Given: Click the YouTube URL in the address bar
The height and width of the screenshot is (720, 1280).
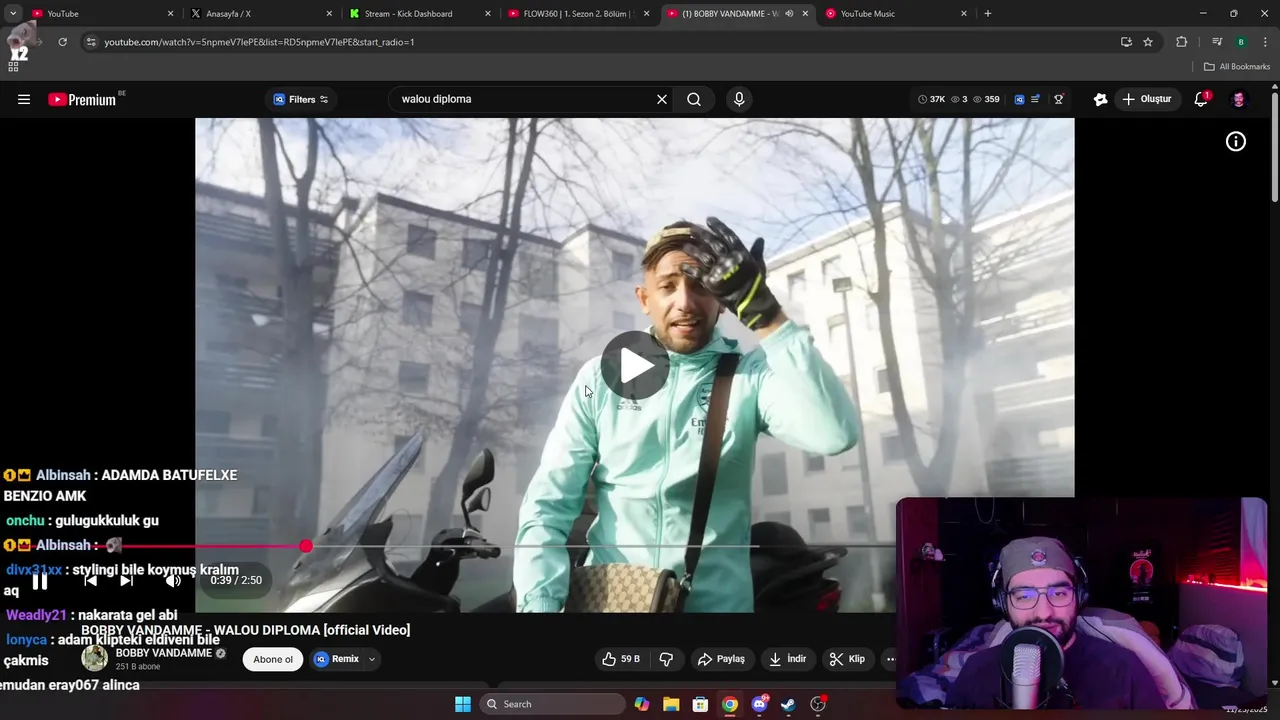Looking at the screenshot, I should [x=259, y=42].
